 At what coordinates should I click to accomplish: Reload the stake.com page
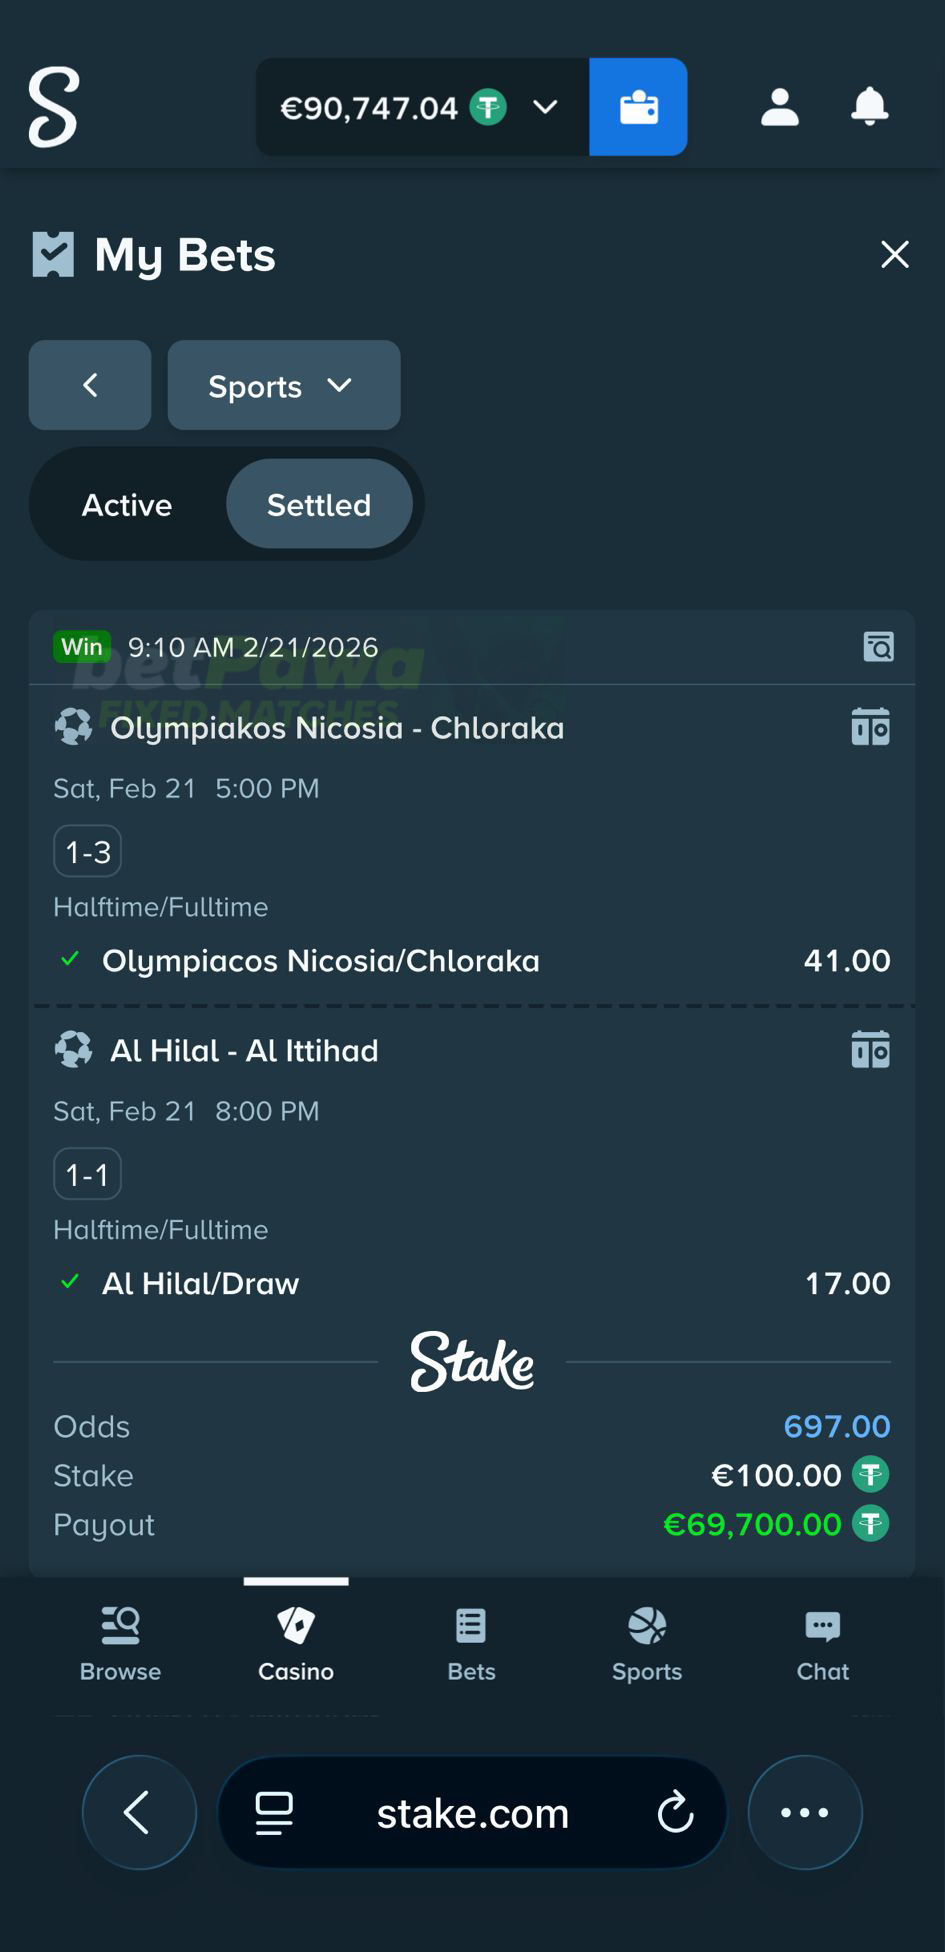676,1813
